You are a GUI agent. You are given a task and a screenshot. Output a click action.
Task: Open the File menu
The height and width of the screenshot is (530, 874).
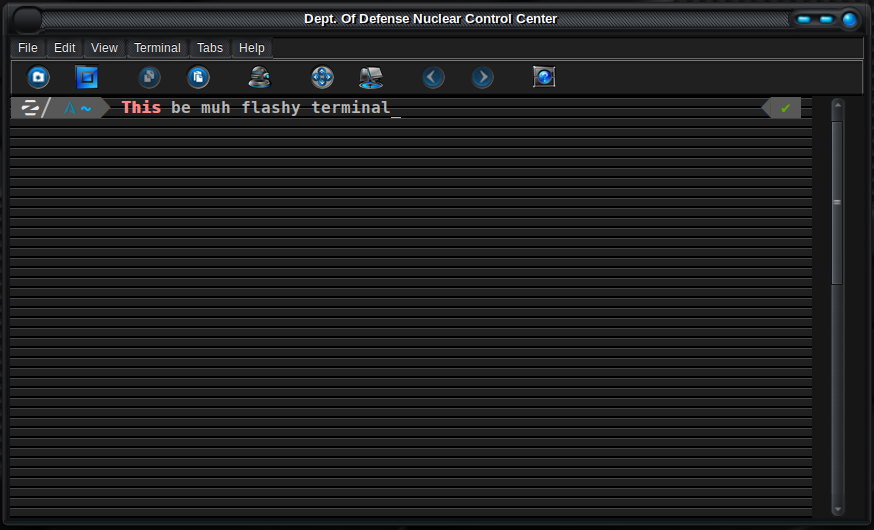[28, 48]
